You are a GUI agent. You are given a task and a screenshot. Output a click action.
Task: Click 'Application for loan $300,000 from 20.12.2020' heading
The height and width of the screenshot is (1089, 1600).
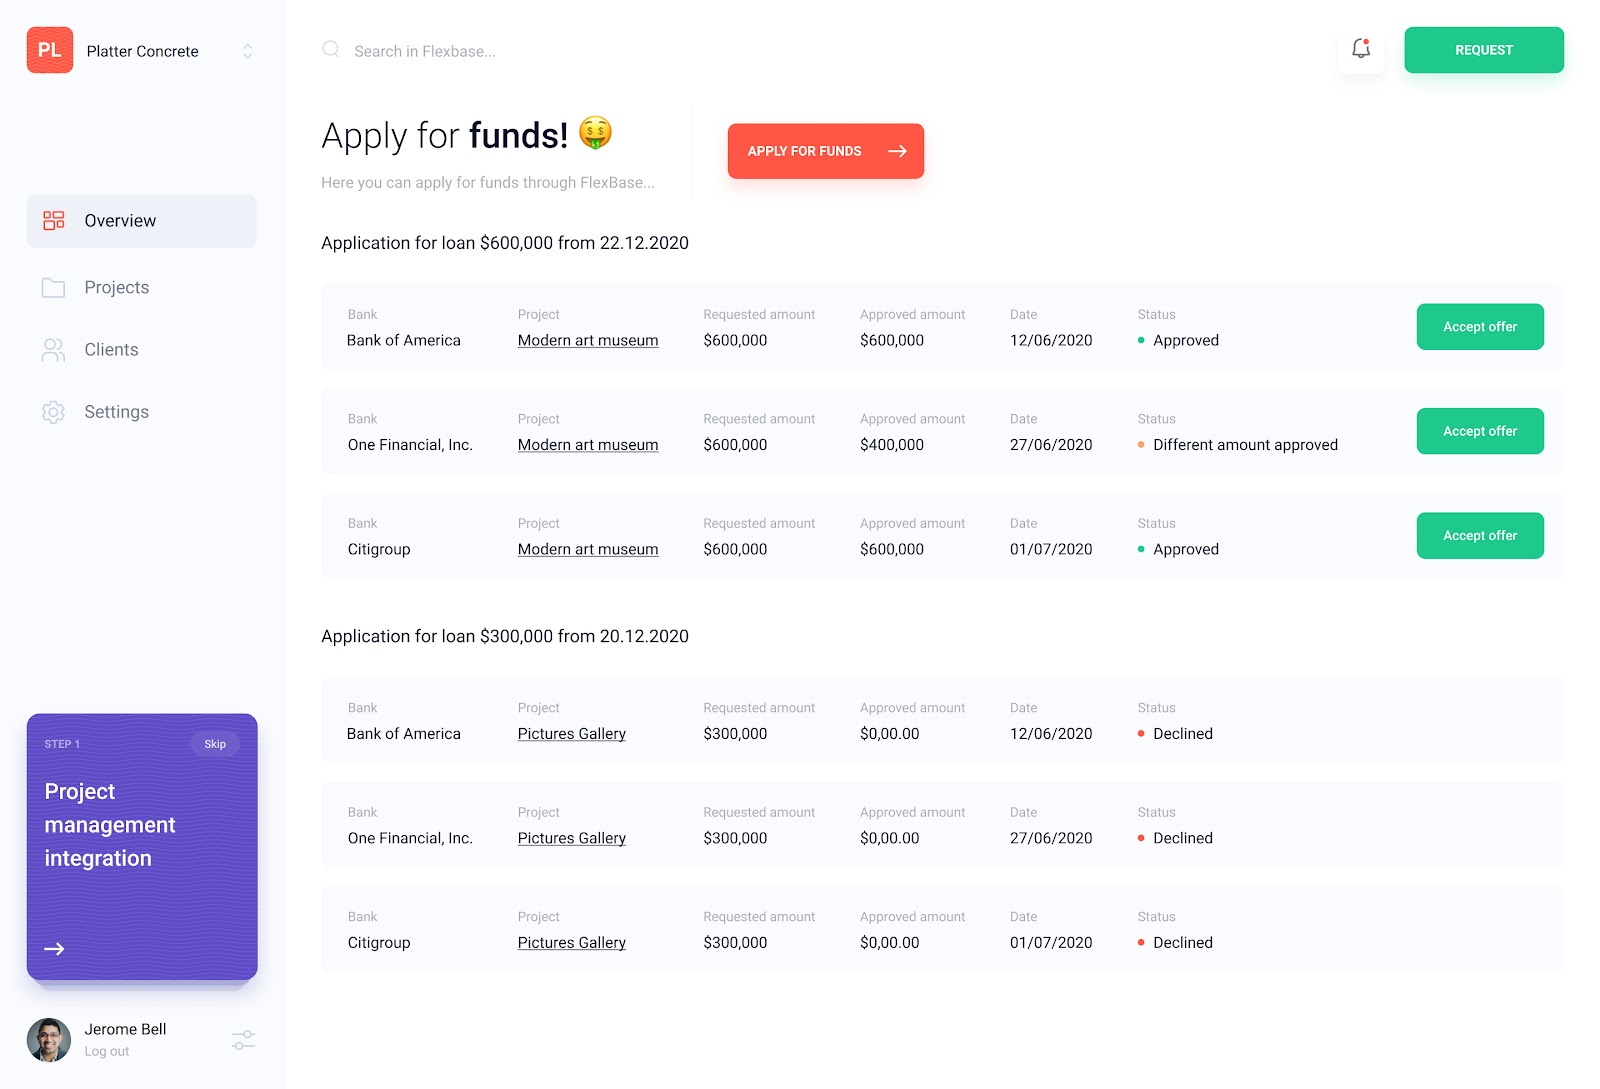[x=505, y=637]
